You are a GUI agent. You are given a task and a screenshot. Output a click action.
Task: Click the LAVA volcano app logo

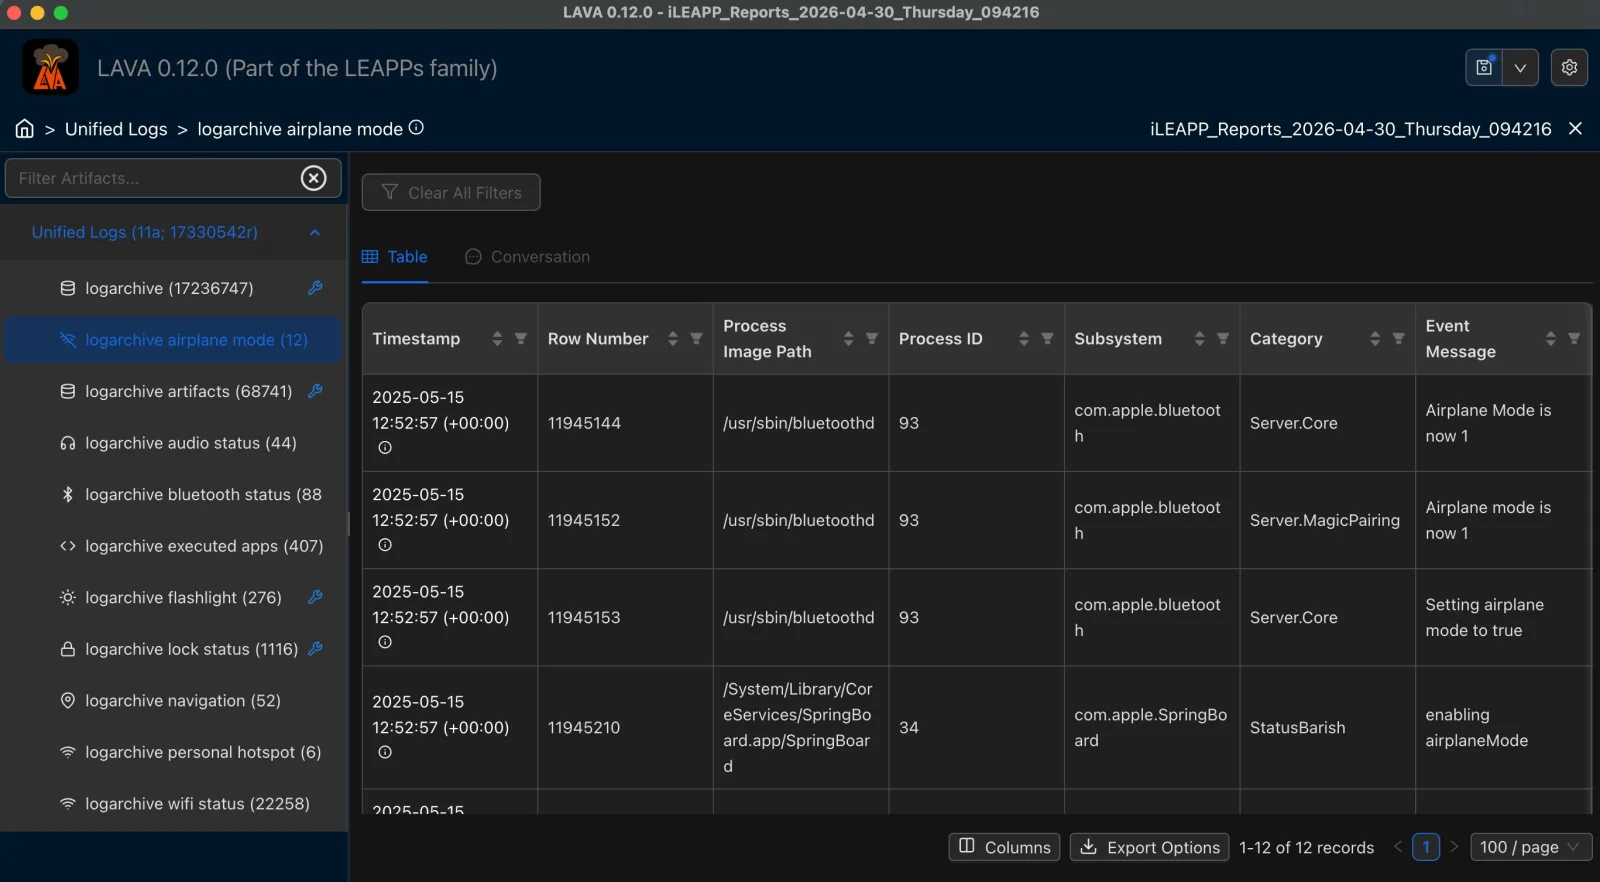click(x=50, y=68)
